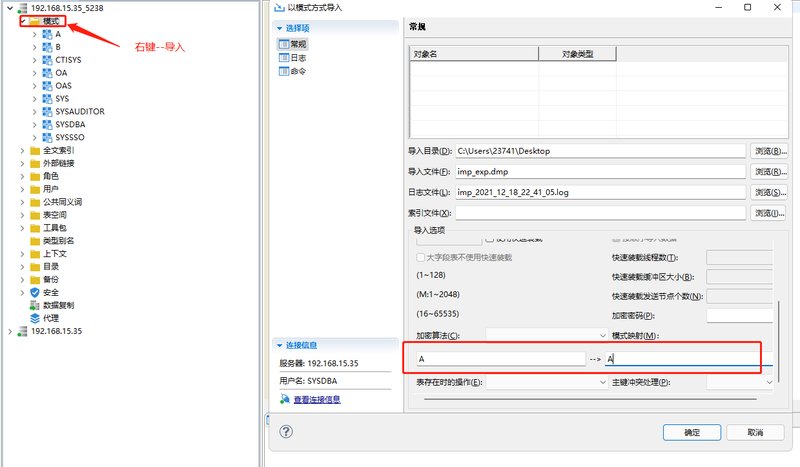Collapse the 连接信息 section

point(279,346)
